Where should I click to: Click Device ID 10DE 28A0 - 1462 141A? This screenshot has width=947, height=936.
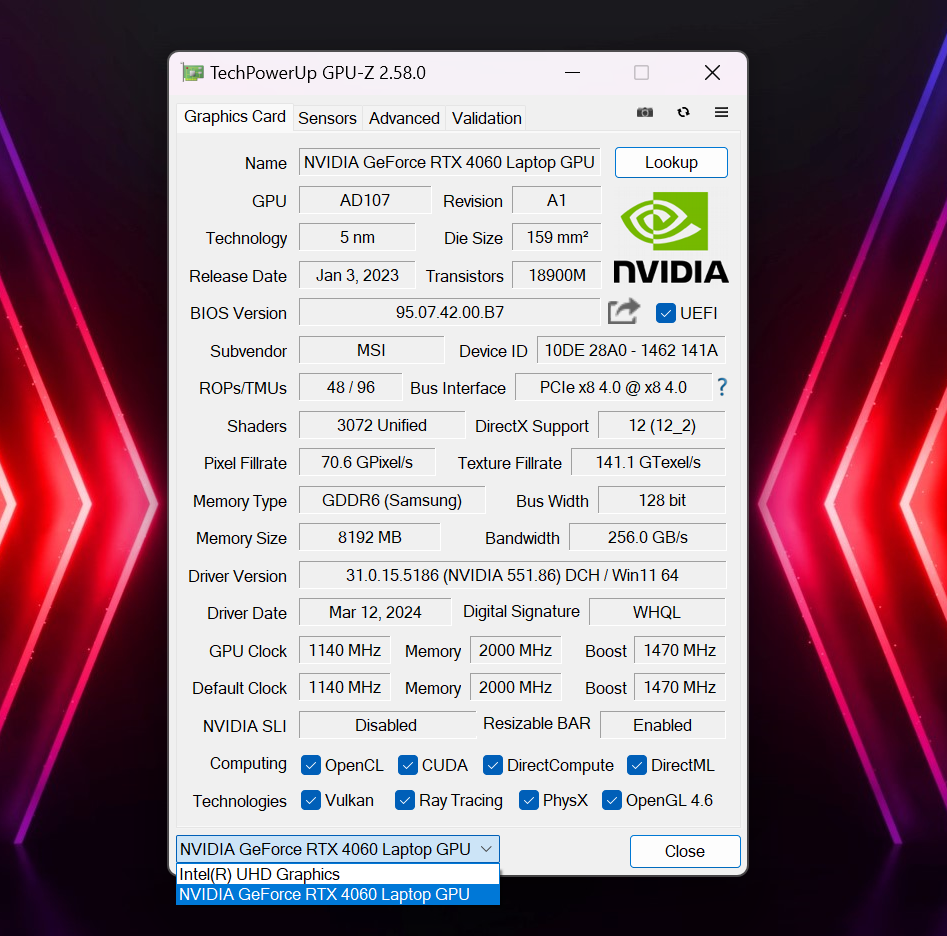(x=631, y=350)
